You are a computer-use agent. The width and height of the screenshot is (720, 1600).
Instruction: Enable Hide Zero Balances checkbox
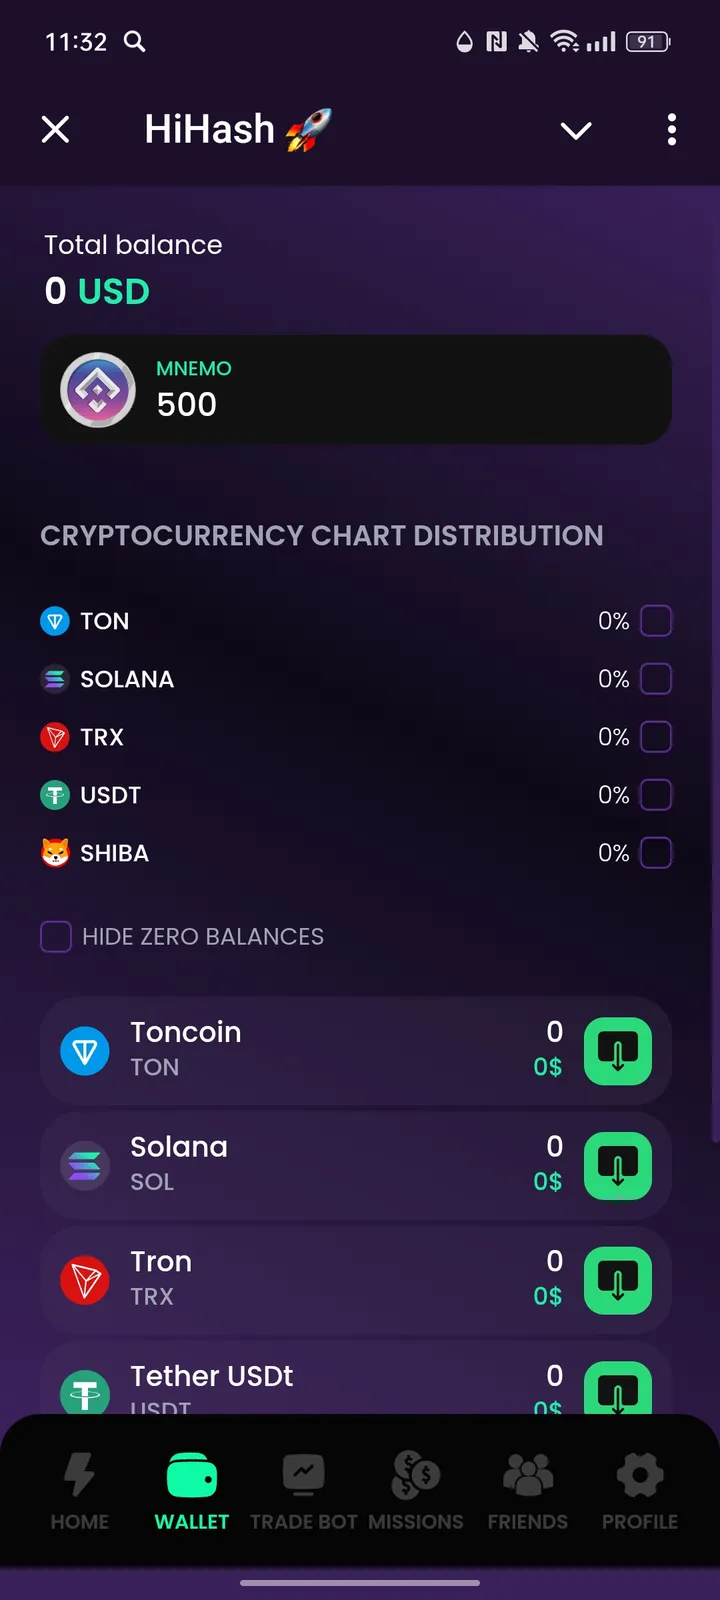click(56, 937)
